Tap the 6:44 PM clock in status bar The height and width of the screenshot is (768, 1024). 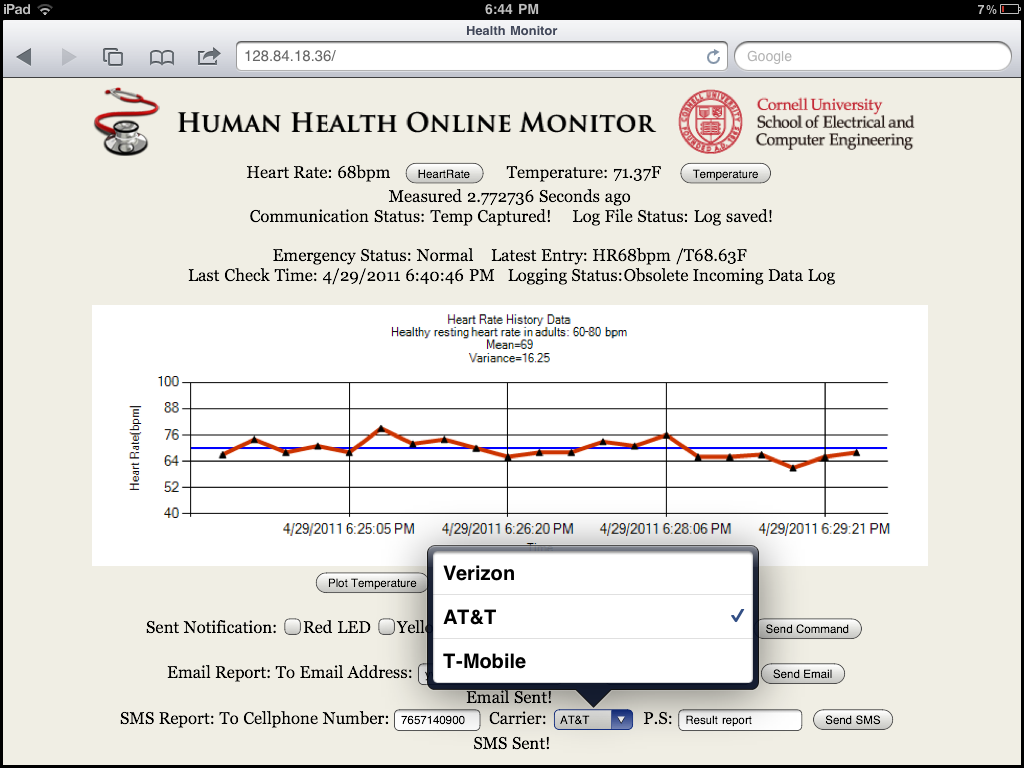pos(511,9)
